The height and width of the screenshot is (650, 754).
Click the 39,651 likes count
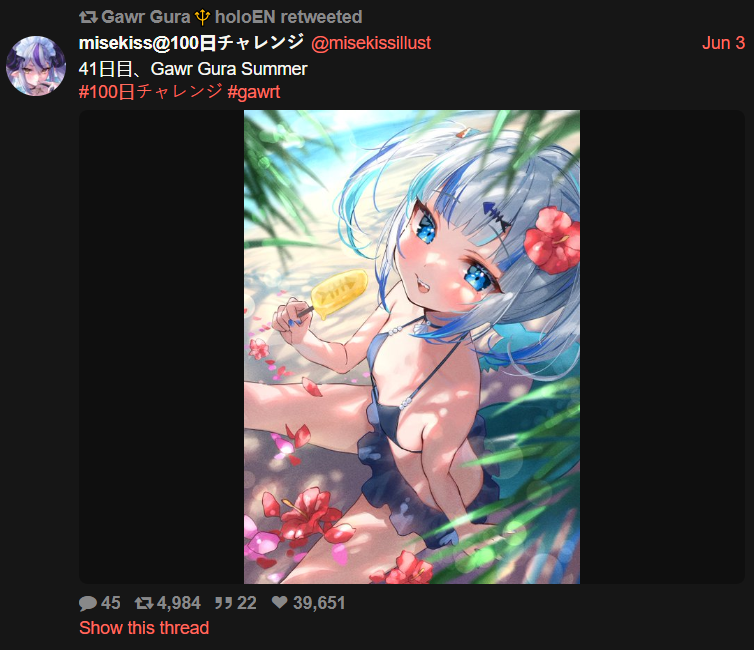point(319,603)
